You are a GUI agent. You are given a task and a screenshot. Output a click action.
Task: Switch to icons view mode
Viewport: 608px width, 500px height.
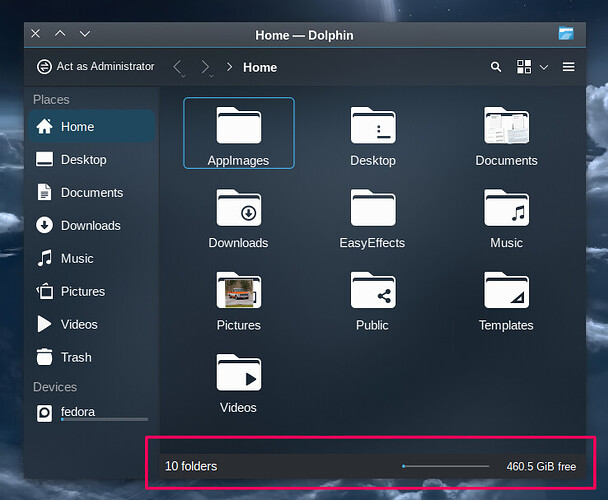click(x=524, y=67)
